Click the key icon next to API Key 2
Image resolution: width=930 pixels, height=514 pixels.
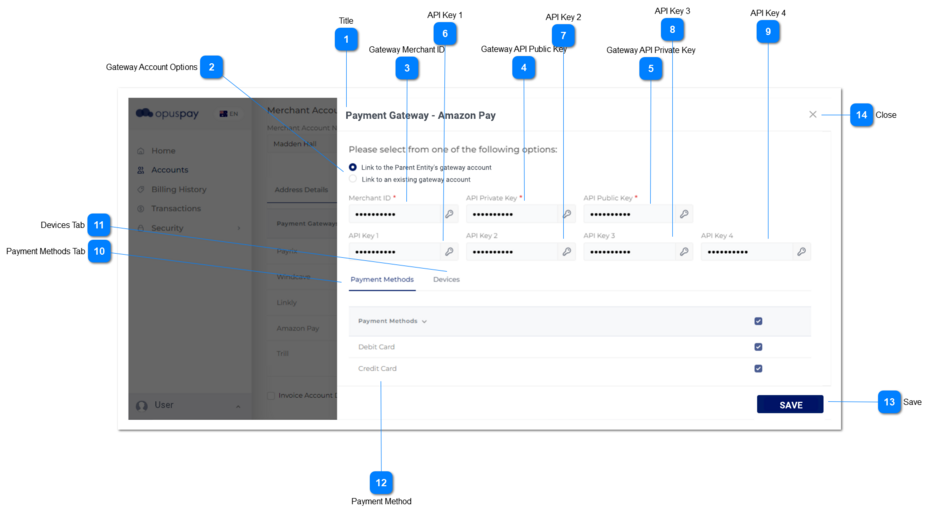coord(567,252)
